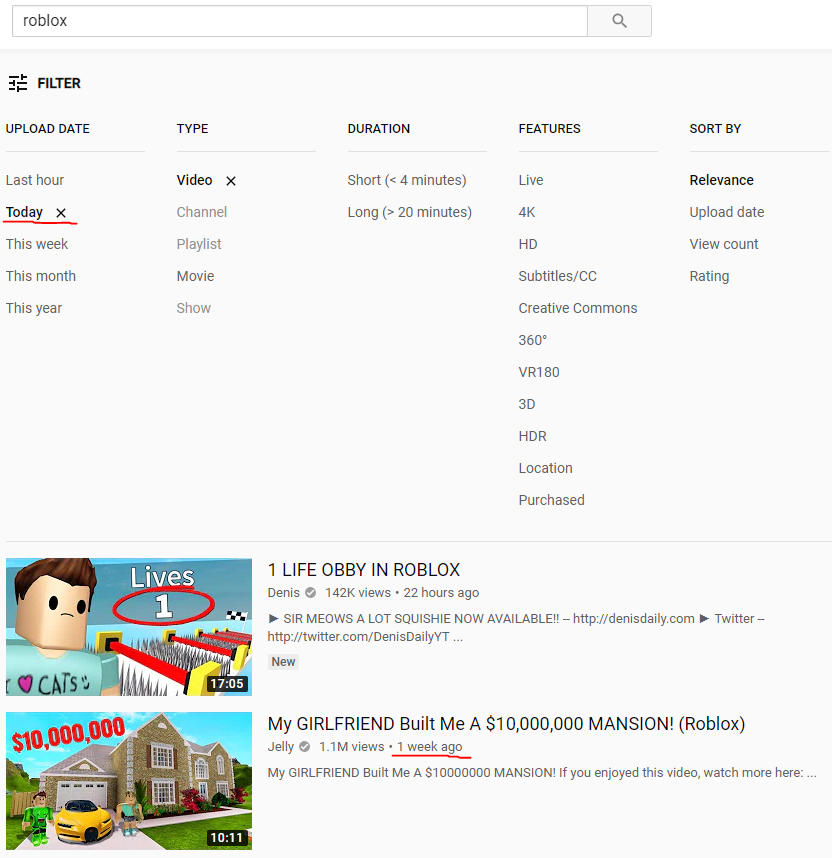The width and height of the screenshot is (832, 858).
Task: Click the 1 LIFE OBBY video thumbnail
Action: tap(129, 627)
